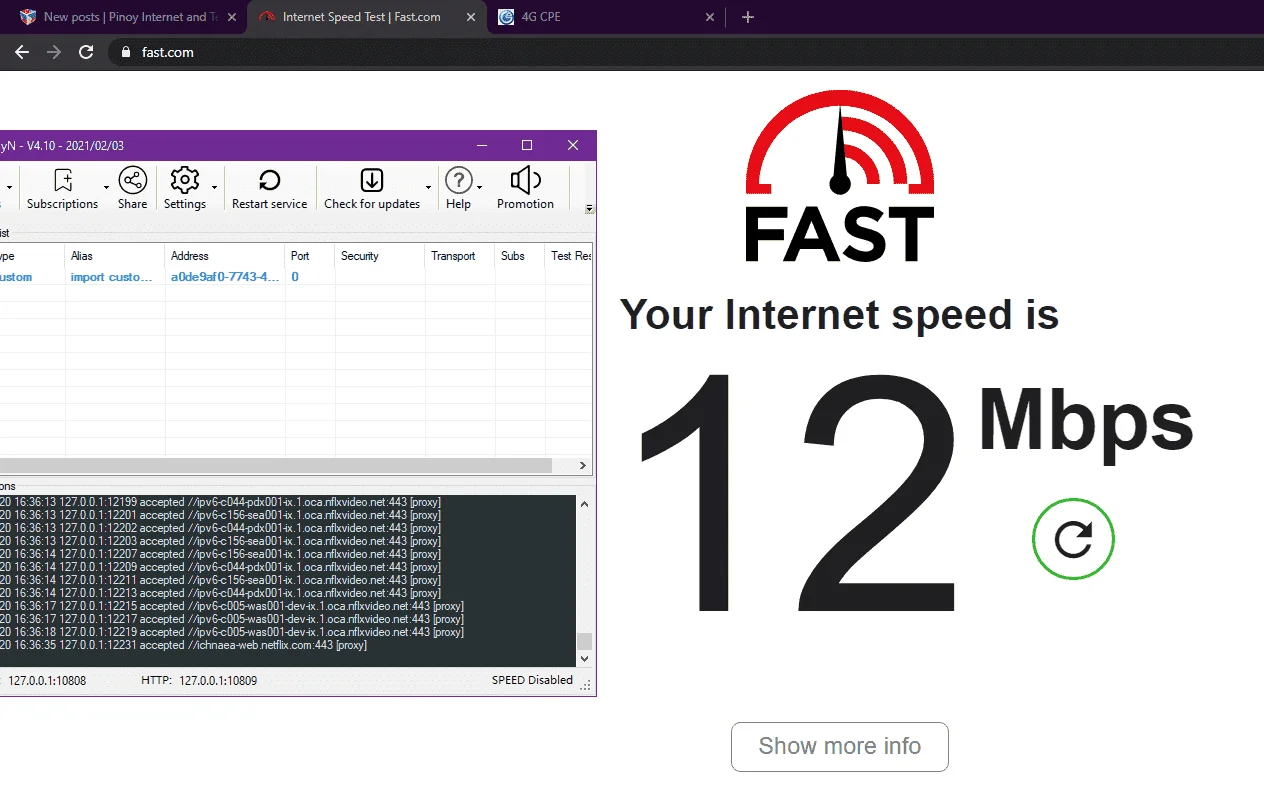
Task: Sort the server list by Address column
Action: tap(225, 256)
